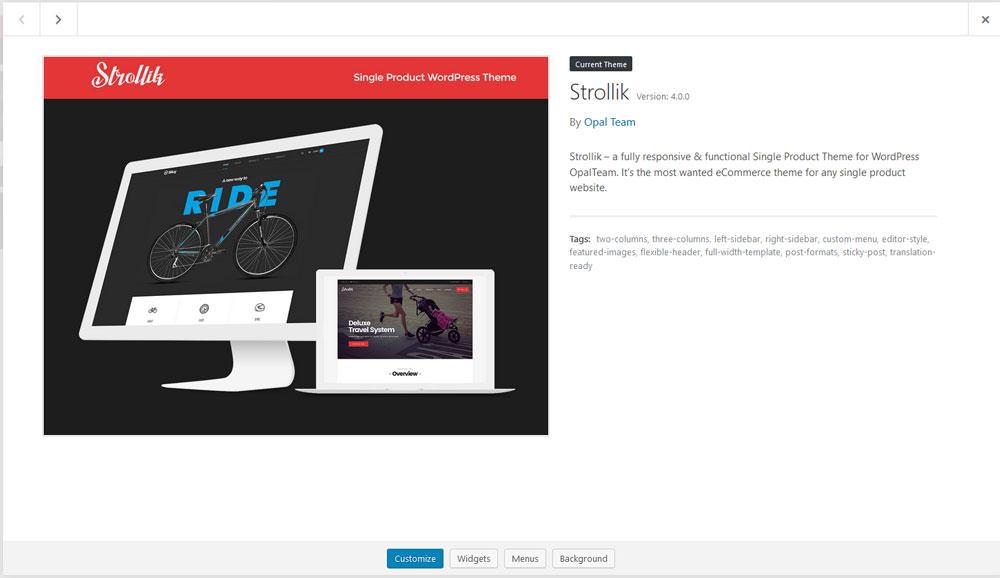This screenshot has height=578, width=1000.
Task: Click the Tags list text
Action: (750, 252)
